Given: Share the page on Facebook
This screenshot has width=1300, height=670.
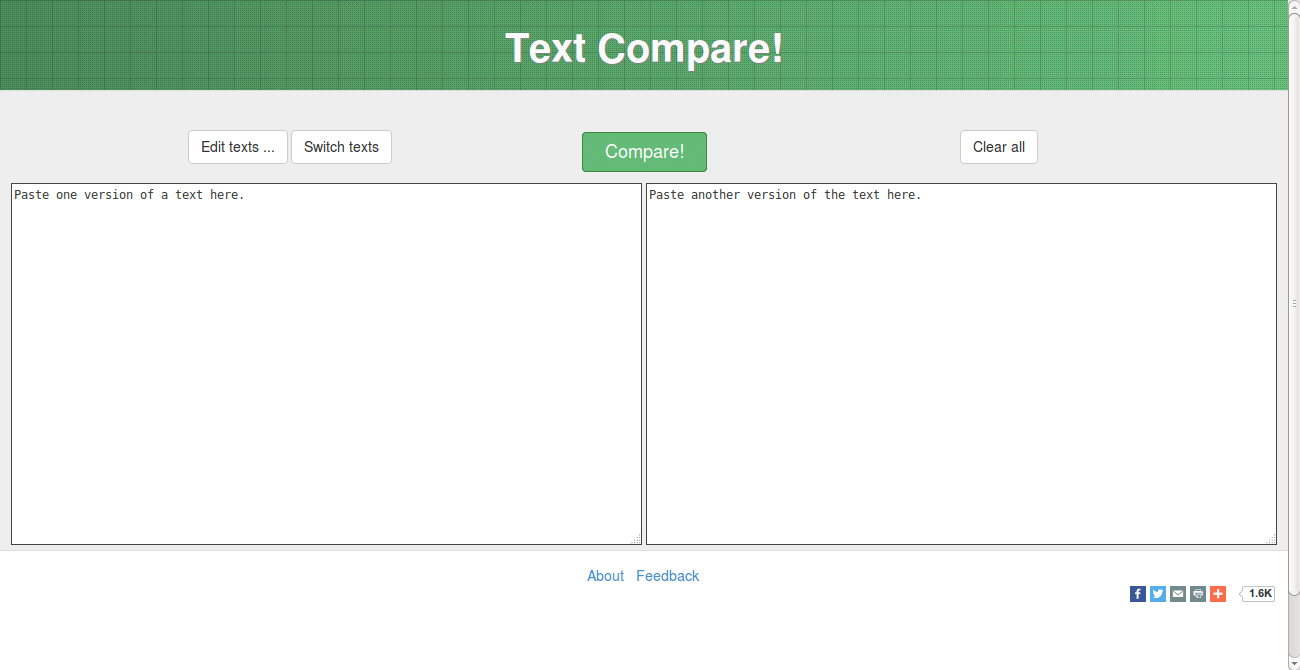Looking at the screenshot, I should pyautogui.click(x=1138, y=594).
